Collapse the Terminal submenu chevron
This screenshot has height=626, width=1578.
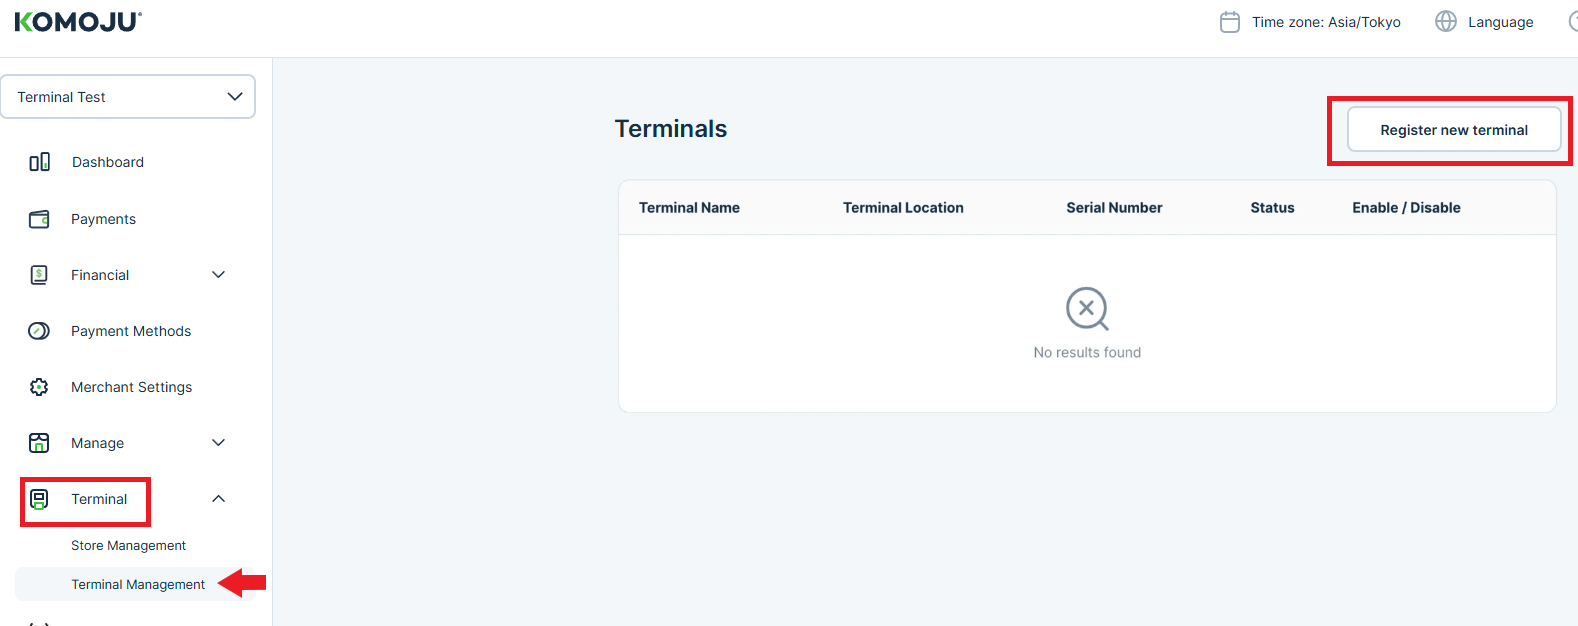[x=219, y=499]
